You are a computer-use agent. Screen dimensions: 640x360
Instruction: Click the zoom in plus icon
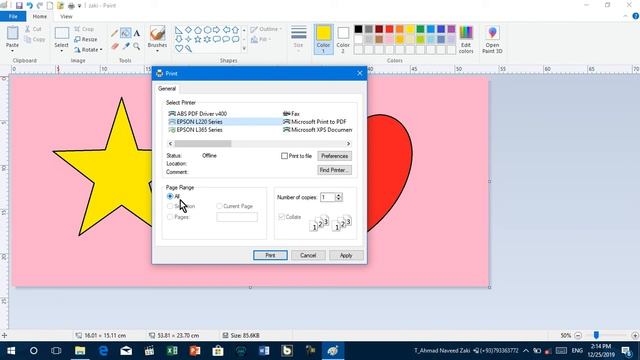635,336
